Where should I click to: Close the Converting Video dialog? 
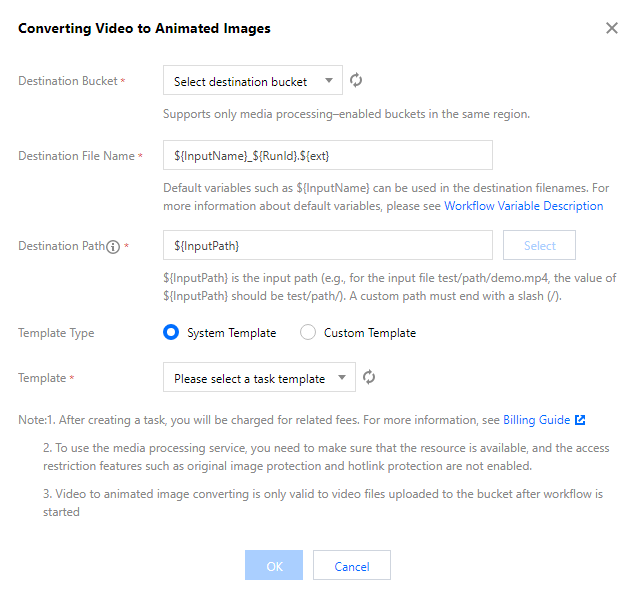tap(612, 28)
